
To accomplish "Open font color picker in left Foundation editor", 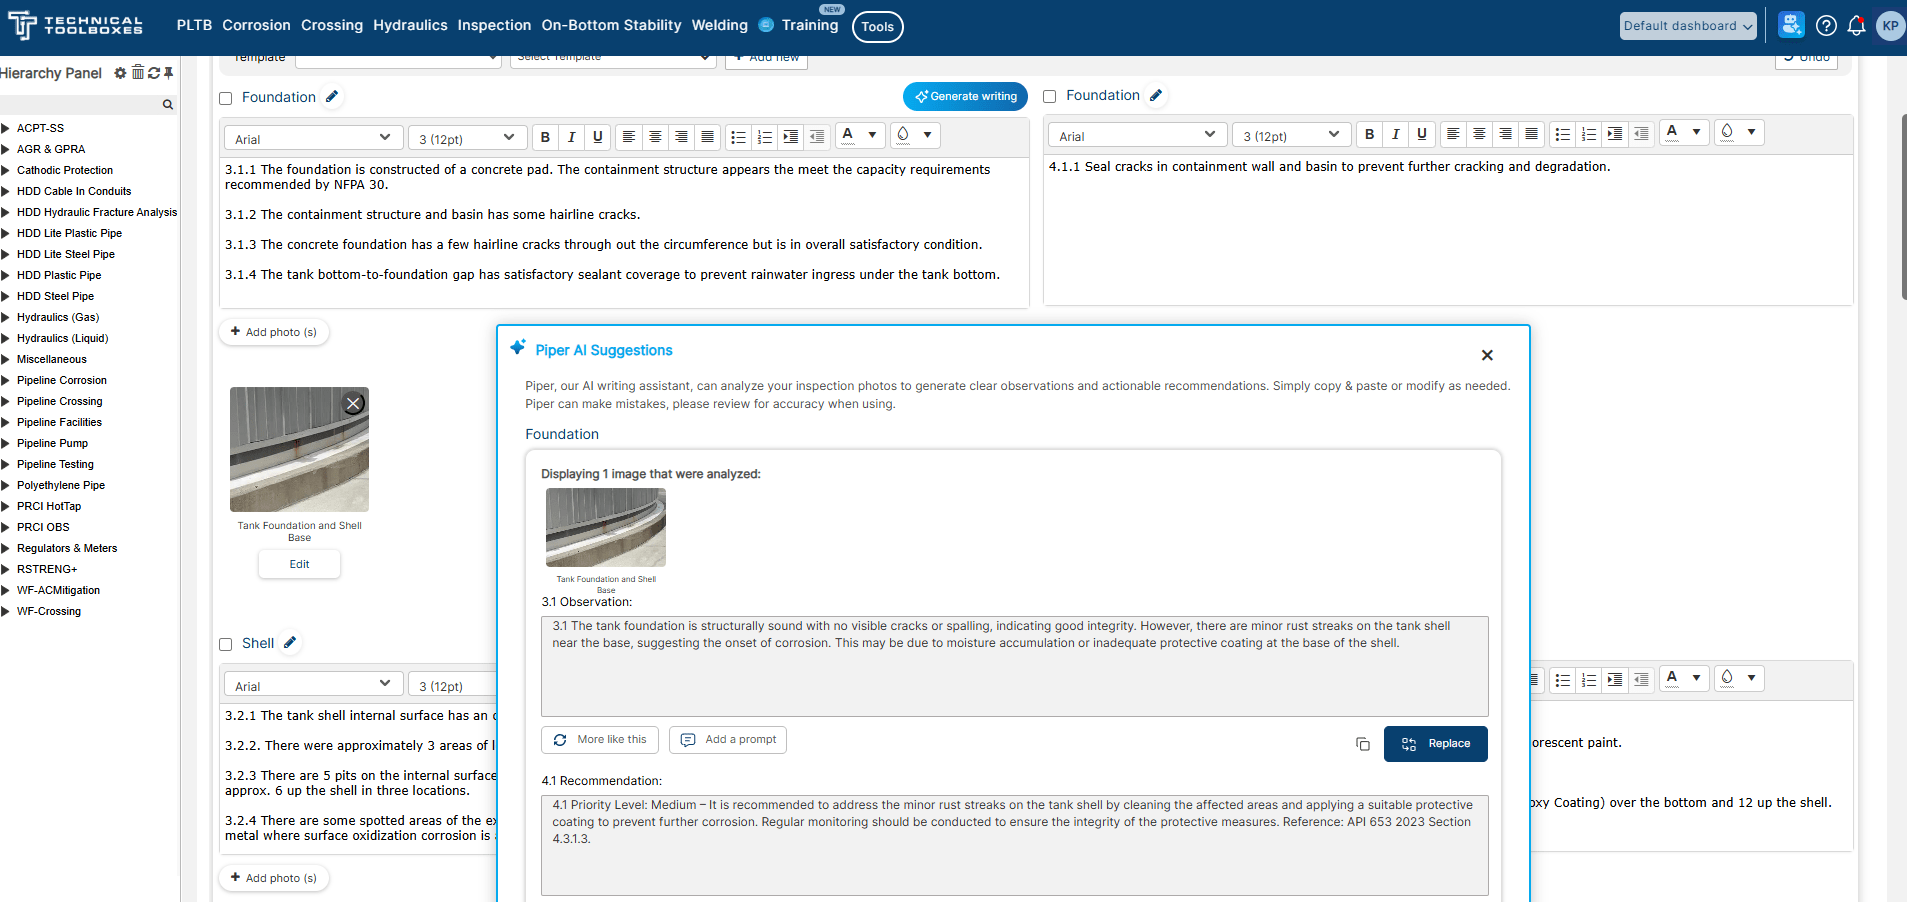I will coord(859,136).
